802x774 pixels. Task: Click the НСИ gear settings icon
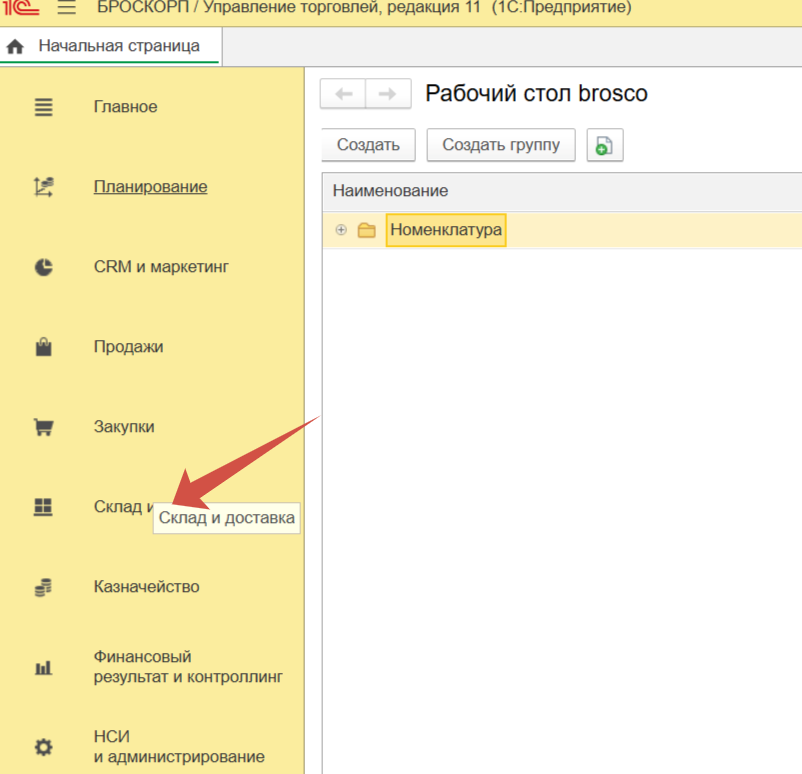point(43,747)
